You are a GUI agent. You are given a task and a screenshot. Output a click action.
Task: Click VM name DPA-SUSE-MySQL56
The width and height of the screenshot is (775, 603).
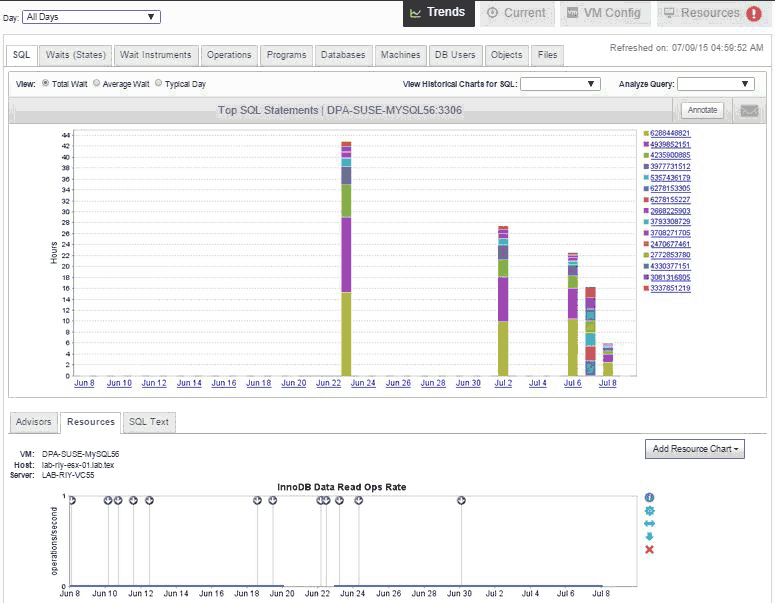(x=80, y=454)
